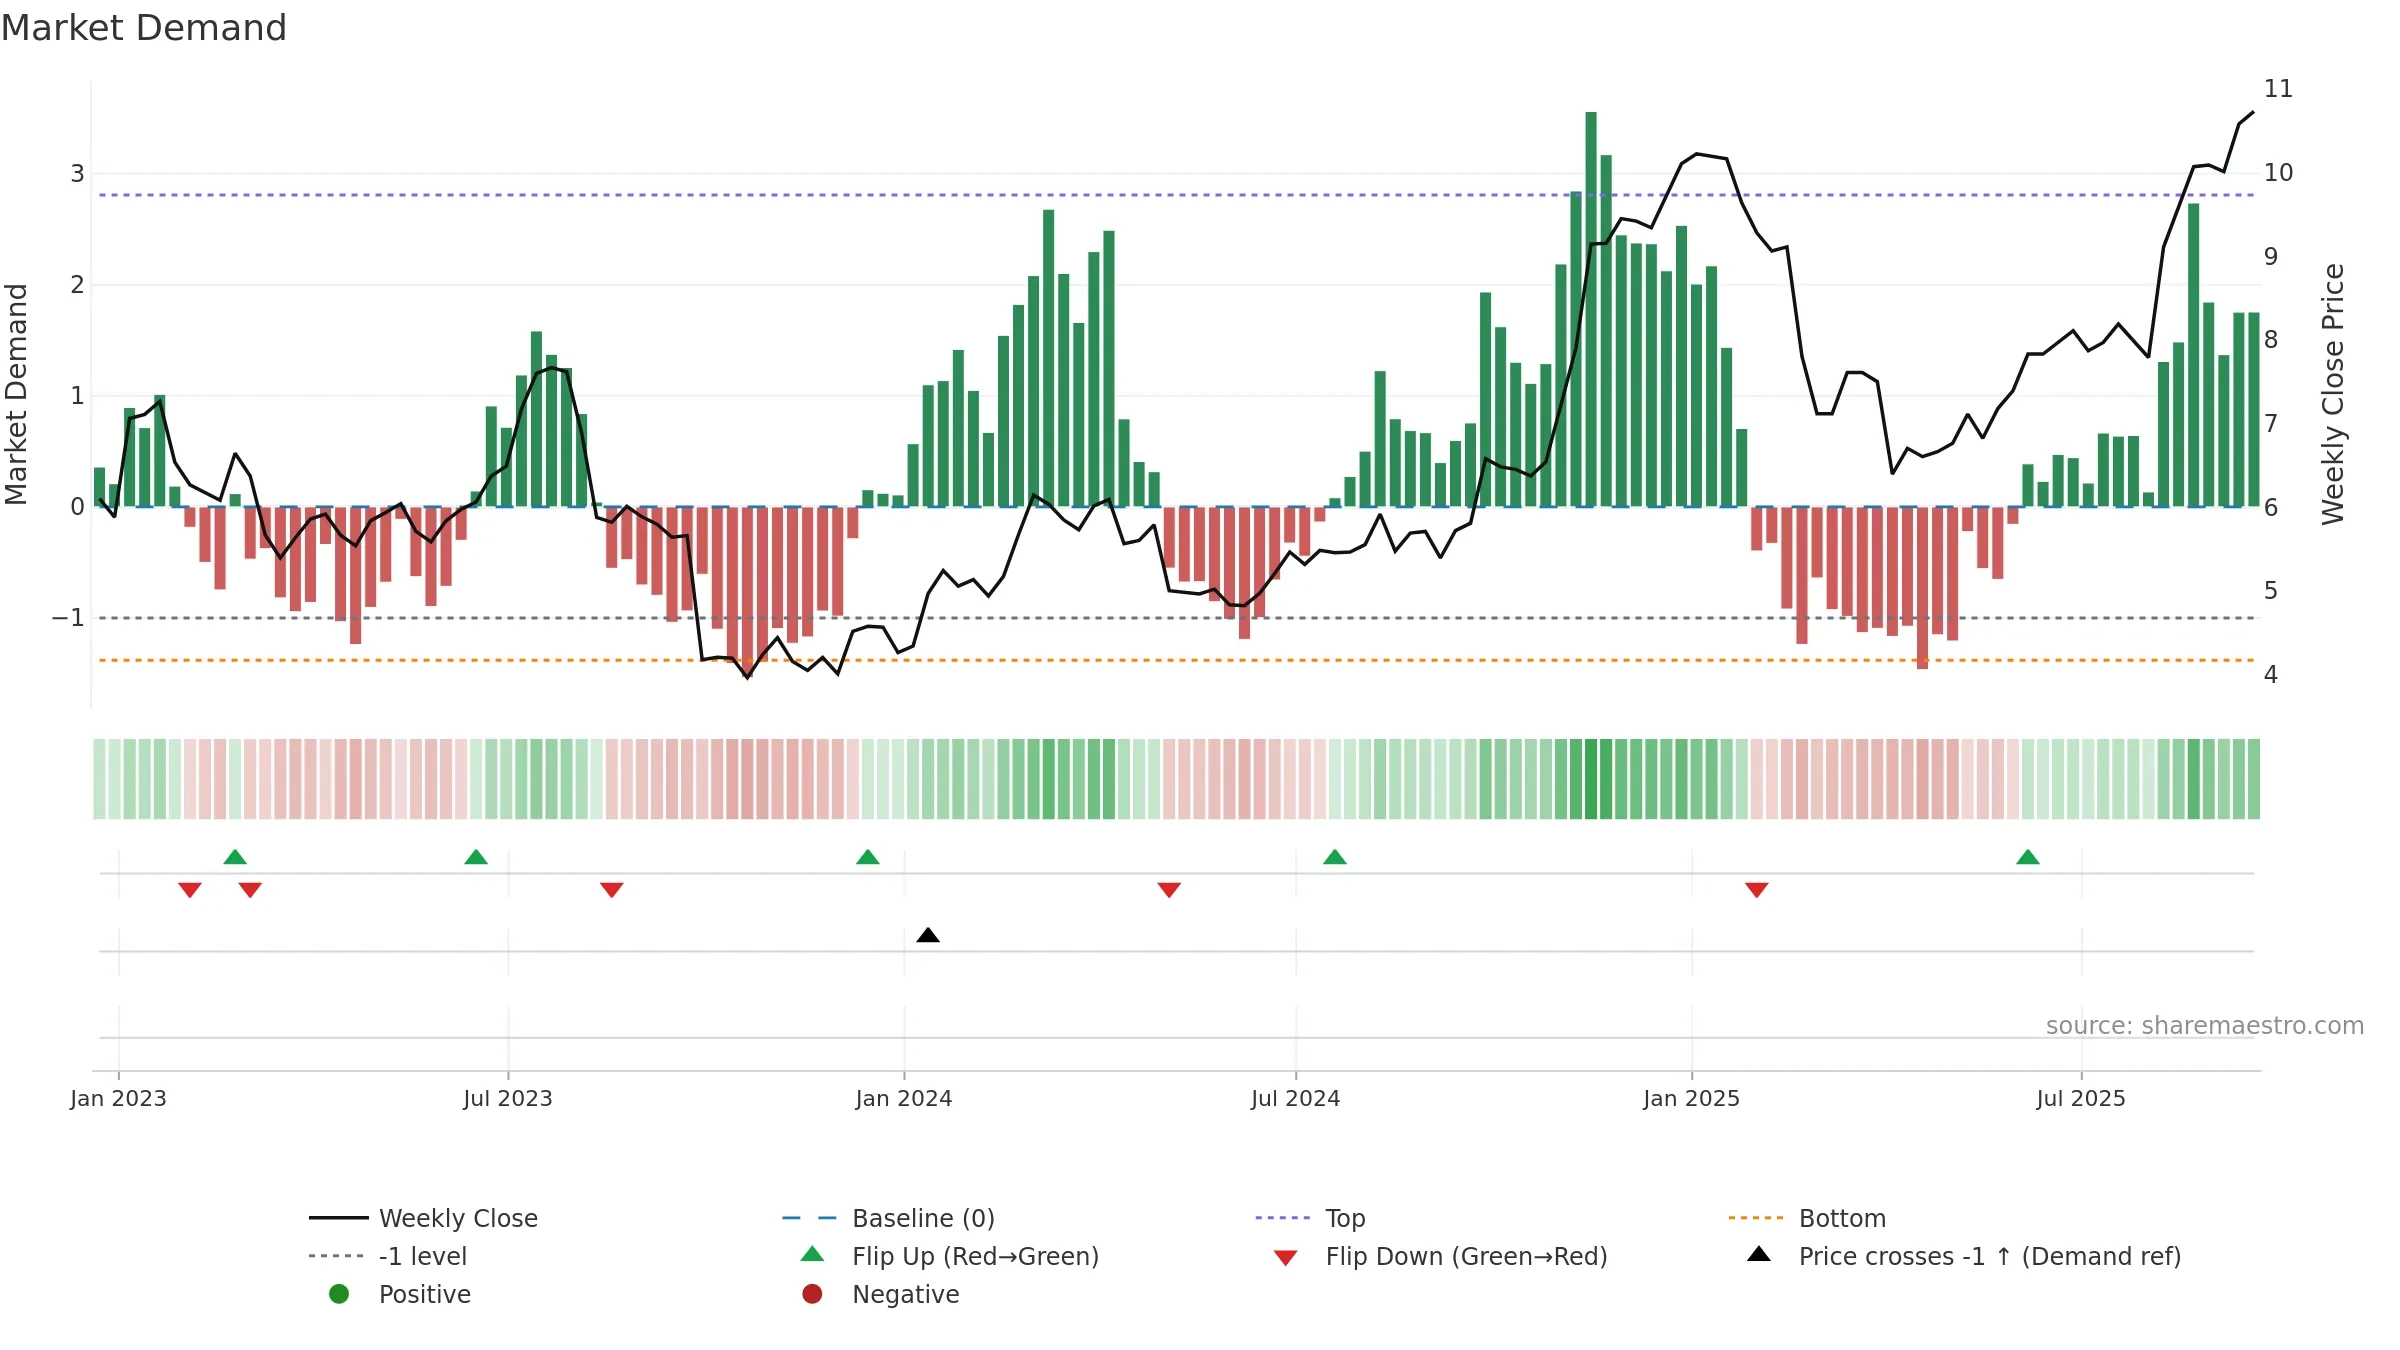Click the Jul 2025 axis label

pos(2081,1098)
